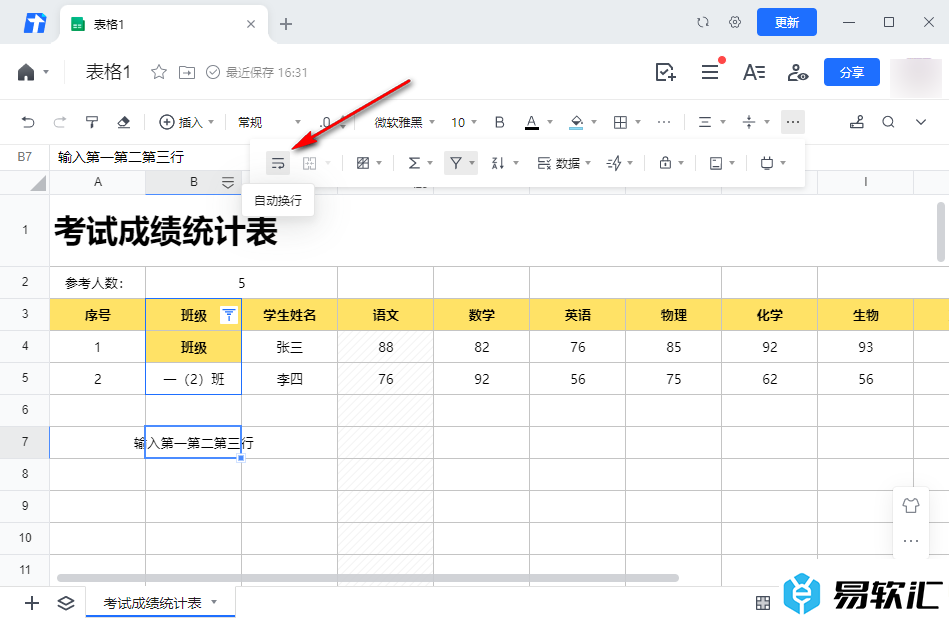Viewport: 949px width, 619px height.
Task: Click the sum formula icon
Action: click(x=414, y=163)
